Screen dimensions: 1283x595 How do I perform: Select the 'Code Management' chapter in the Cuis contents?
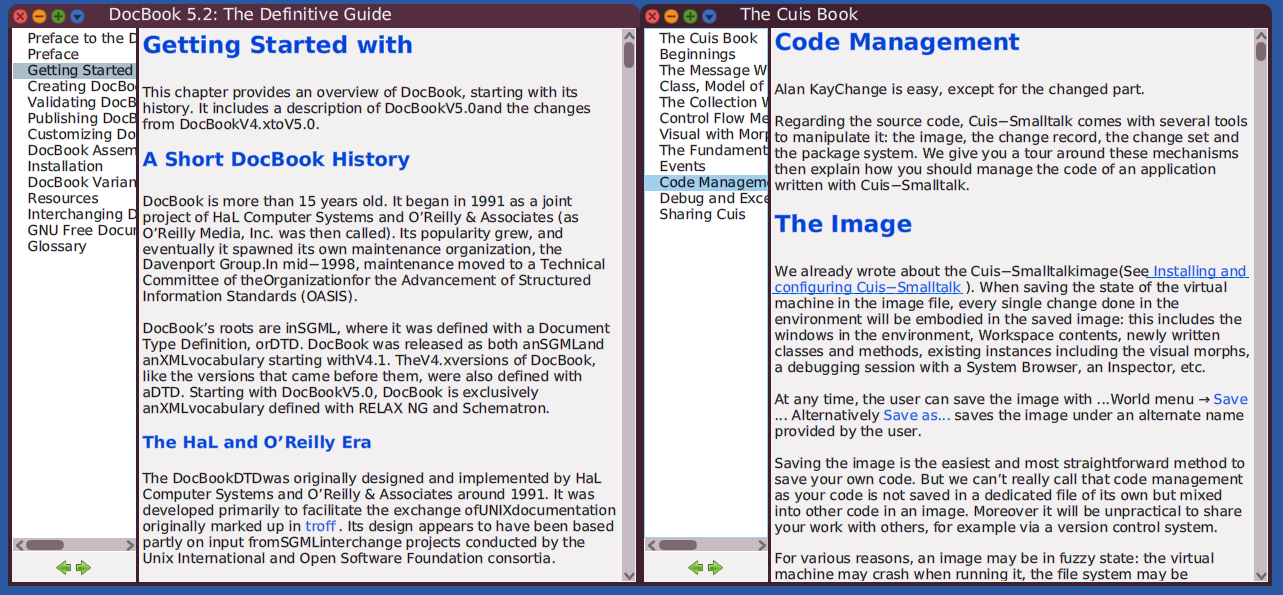[706, 182]
